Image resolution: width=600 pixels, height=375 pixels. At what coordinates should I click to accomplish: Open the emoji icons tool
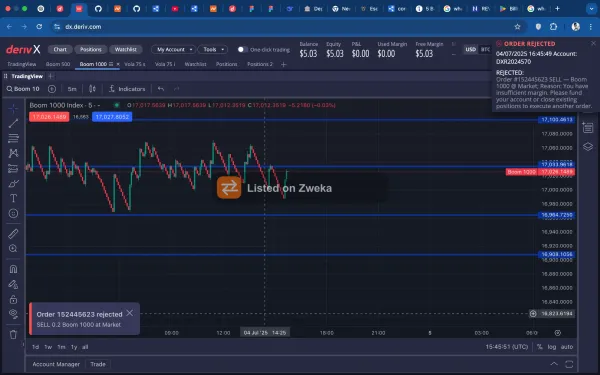[x=13, y=214]
